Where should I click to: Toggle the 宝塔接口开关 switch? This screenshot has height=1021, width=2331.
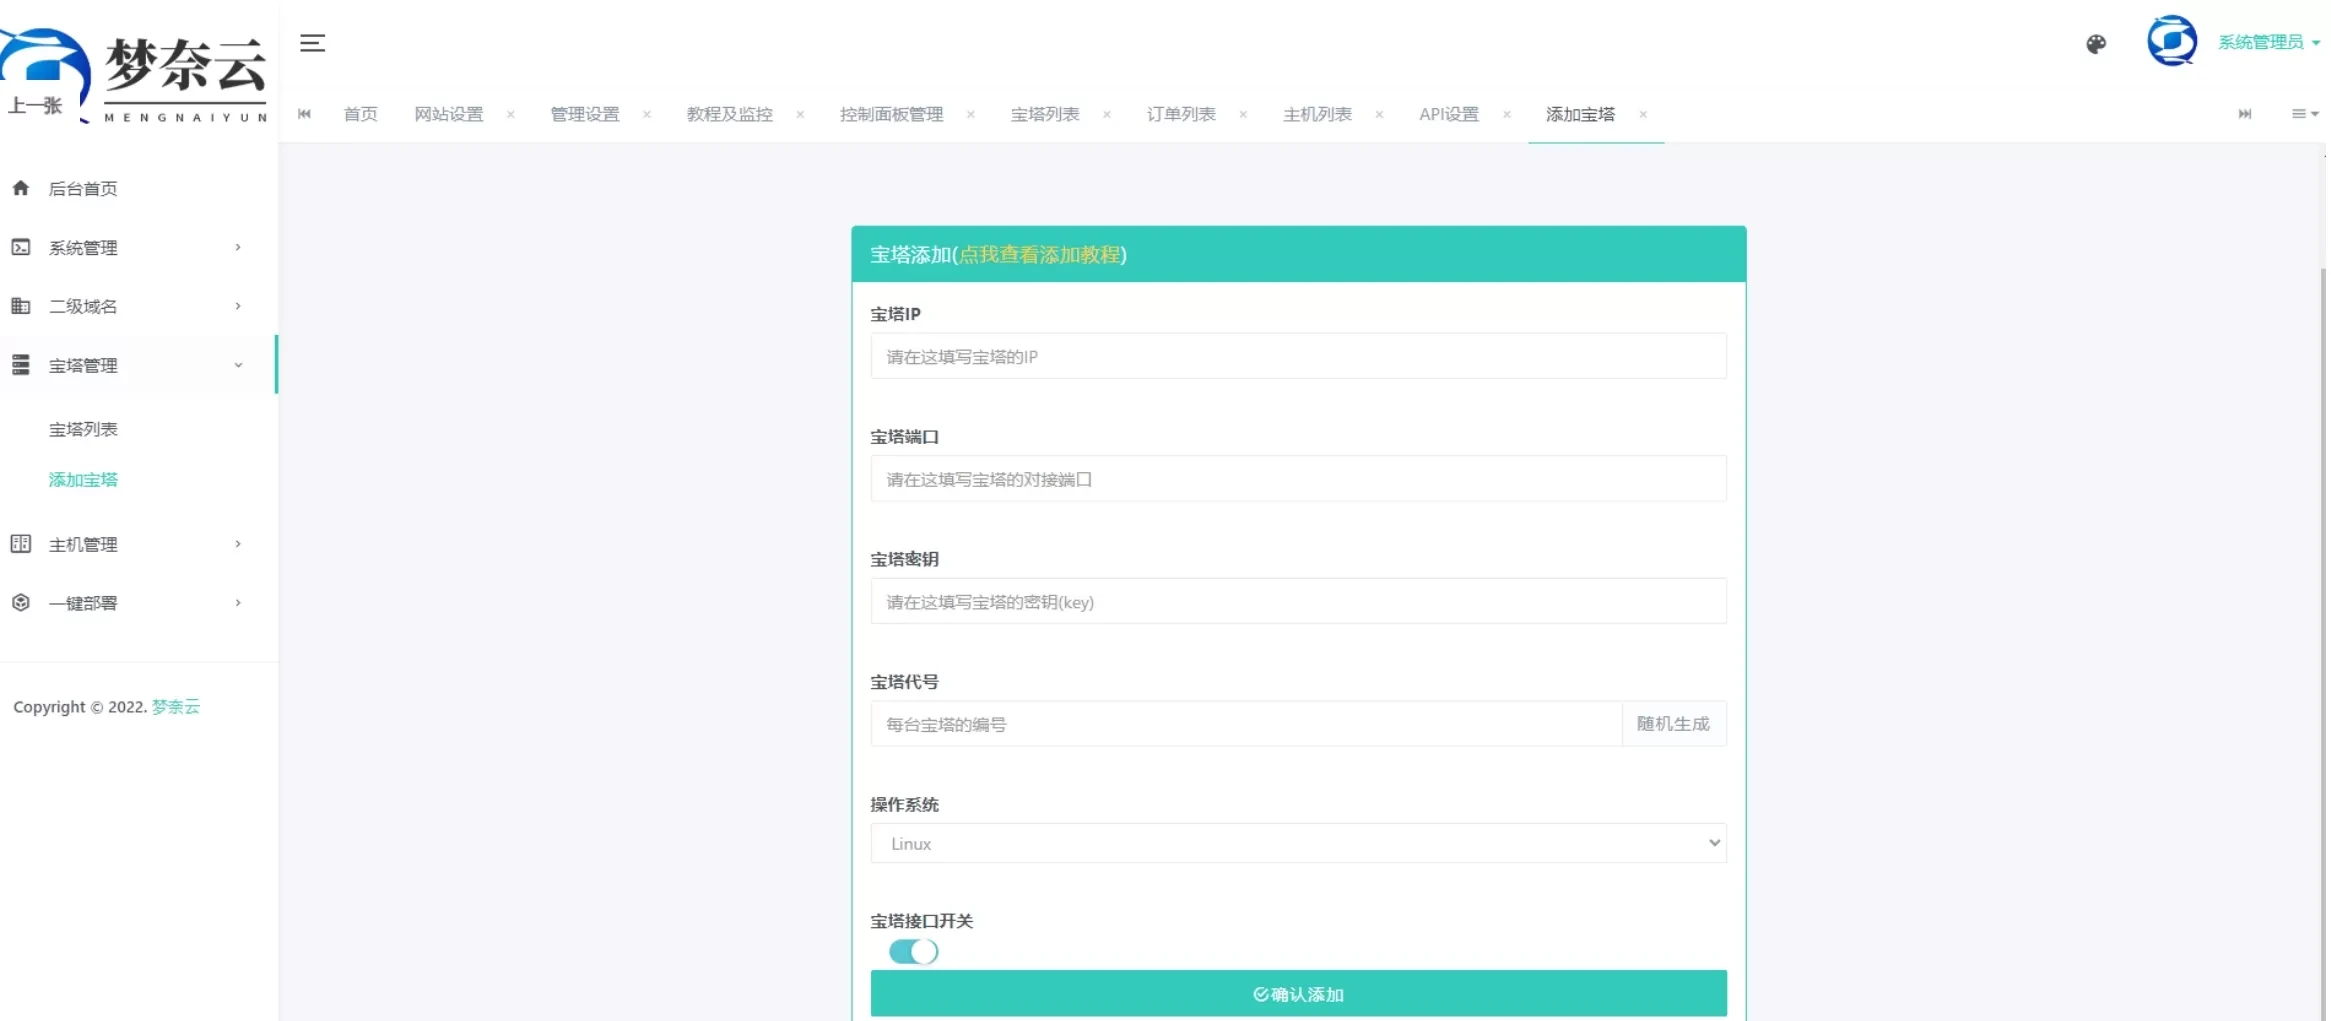(913, 951)
